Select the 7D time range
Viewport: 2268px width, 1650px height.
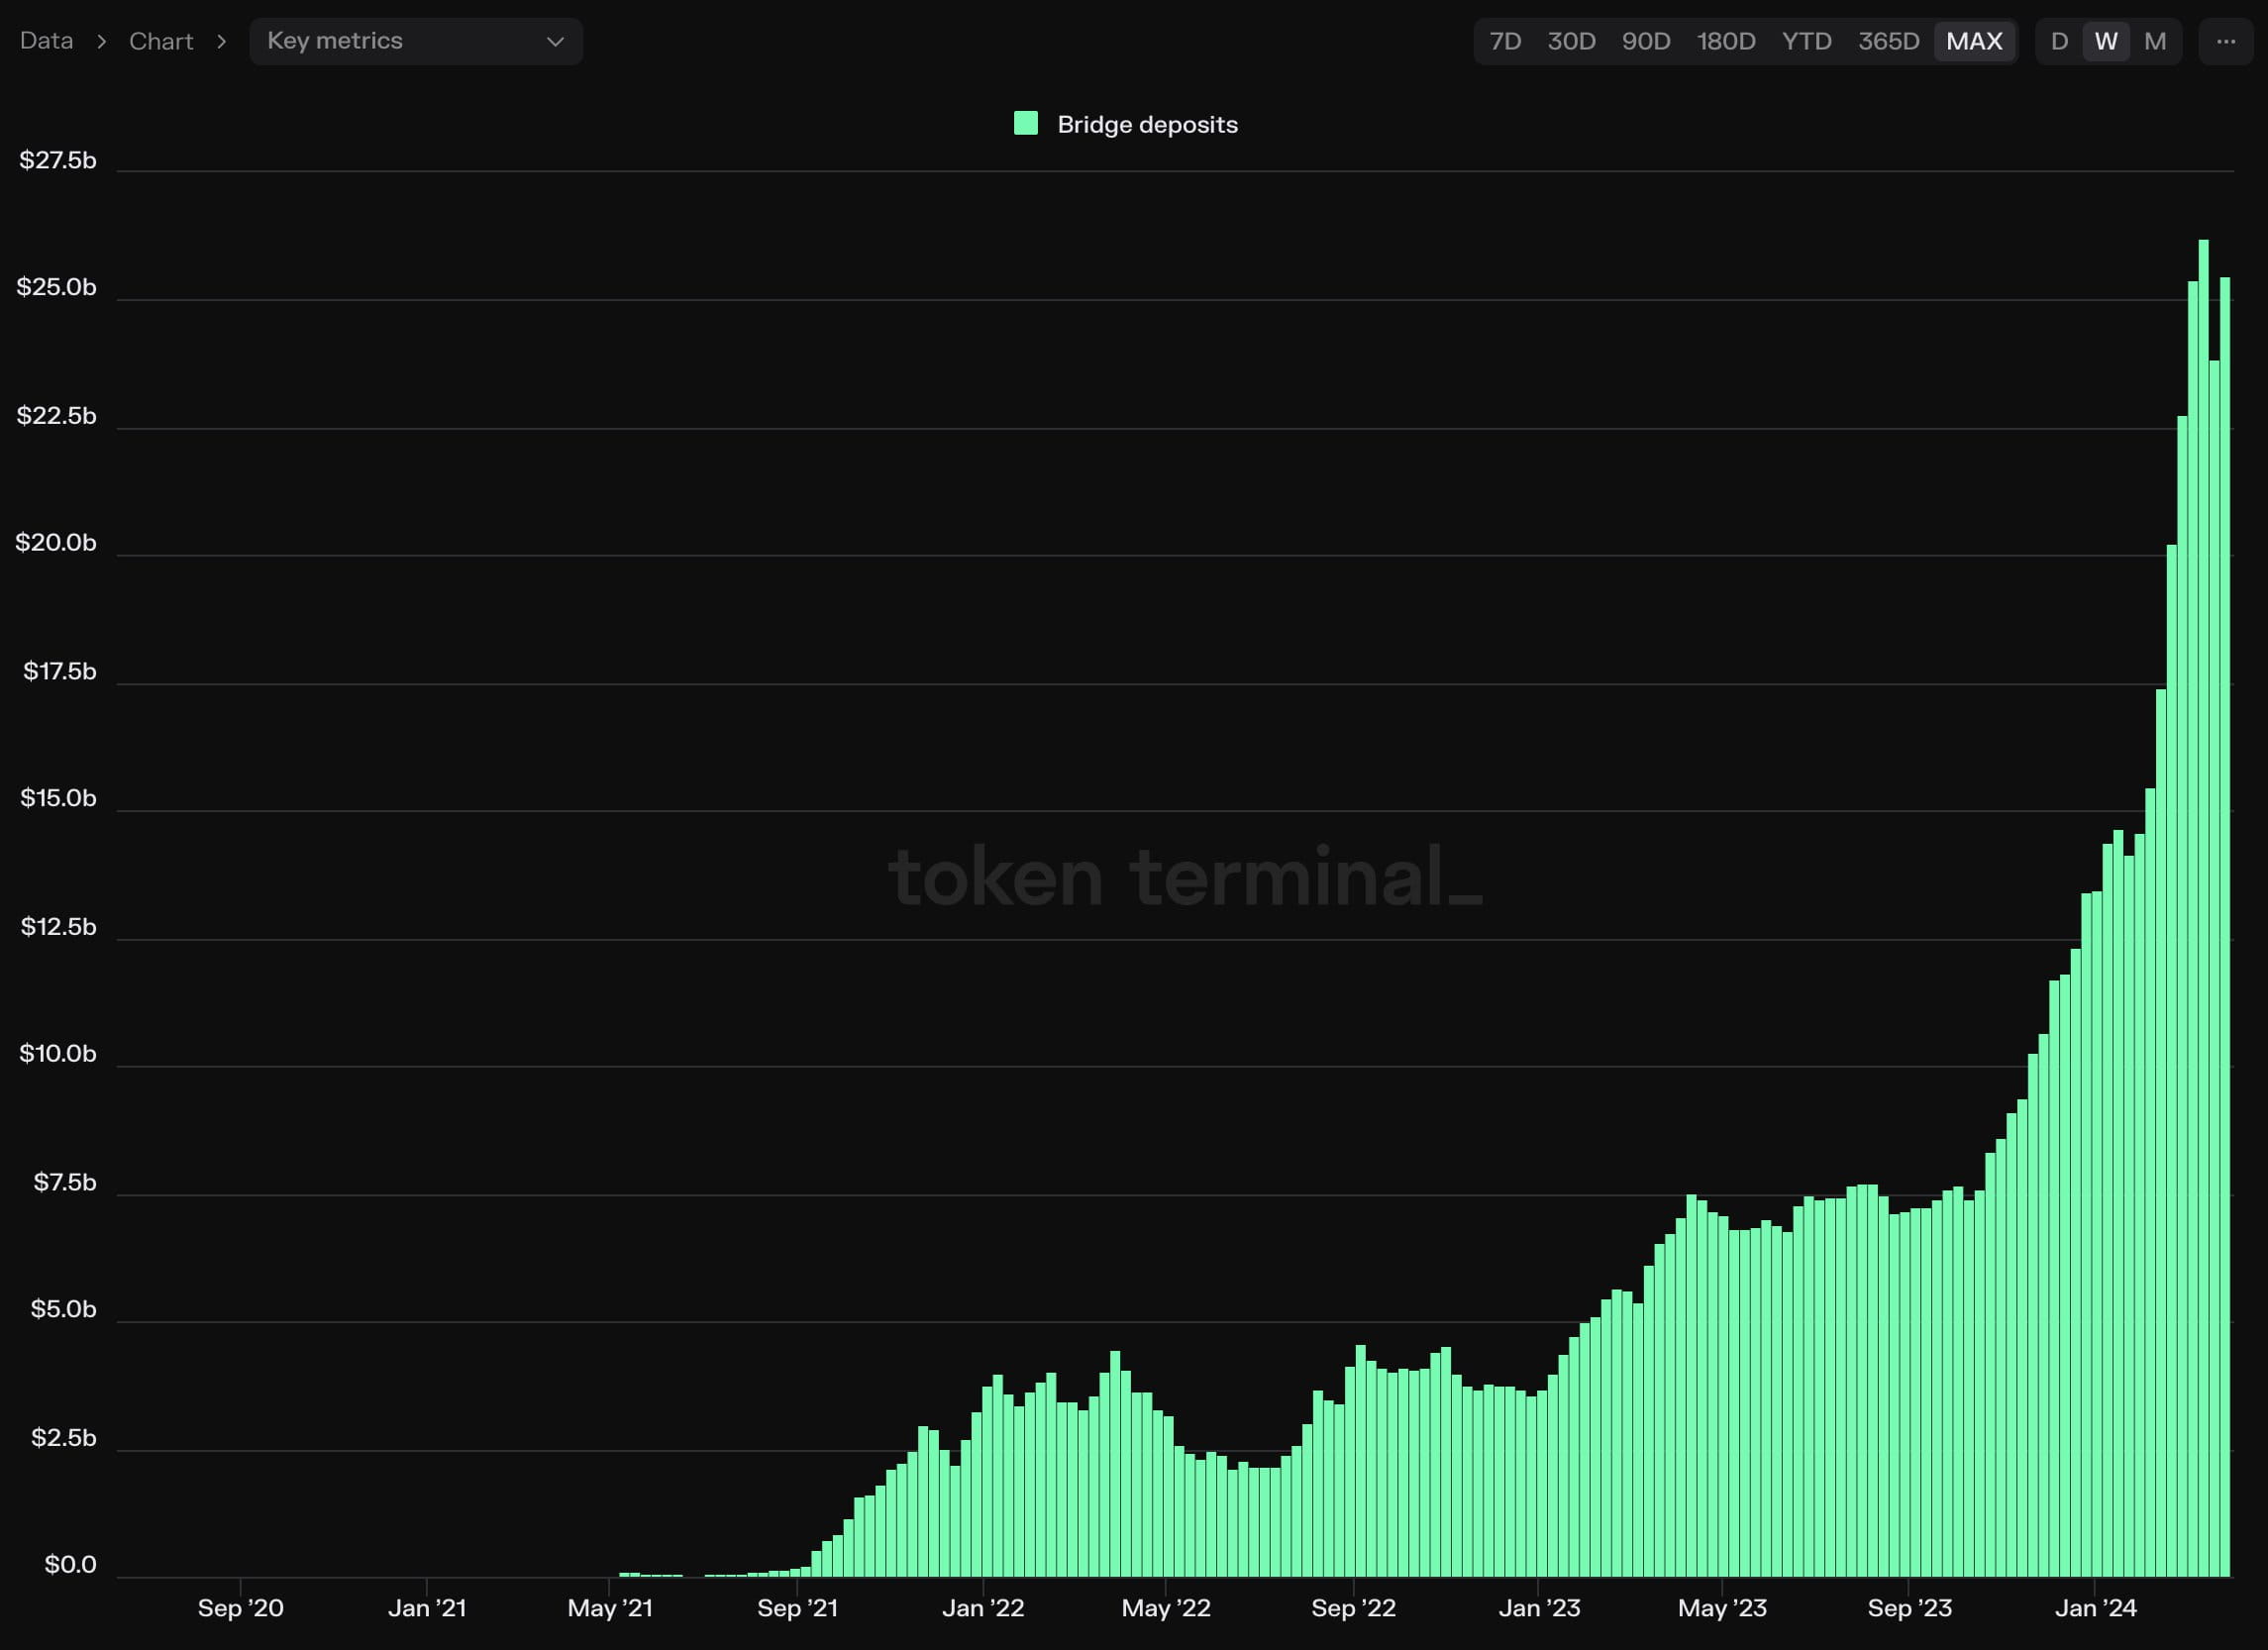pos(1505,41)
